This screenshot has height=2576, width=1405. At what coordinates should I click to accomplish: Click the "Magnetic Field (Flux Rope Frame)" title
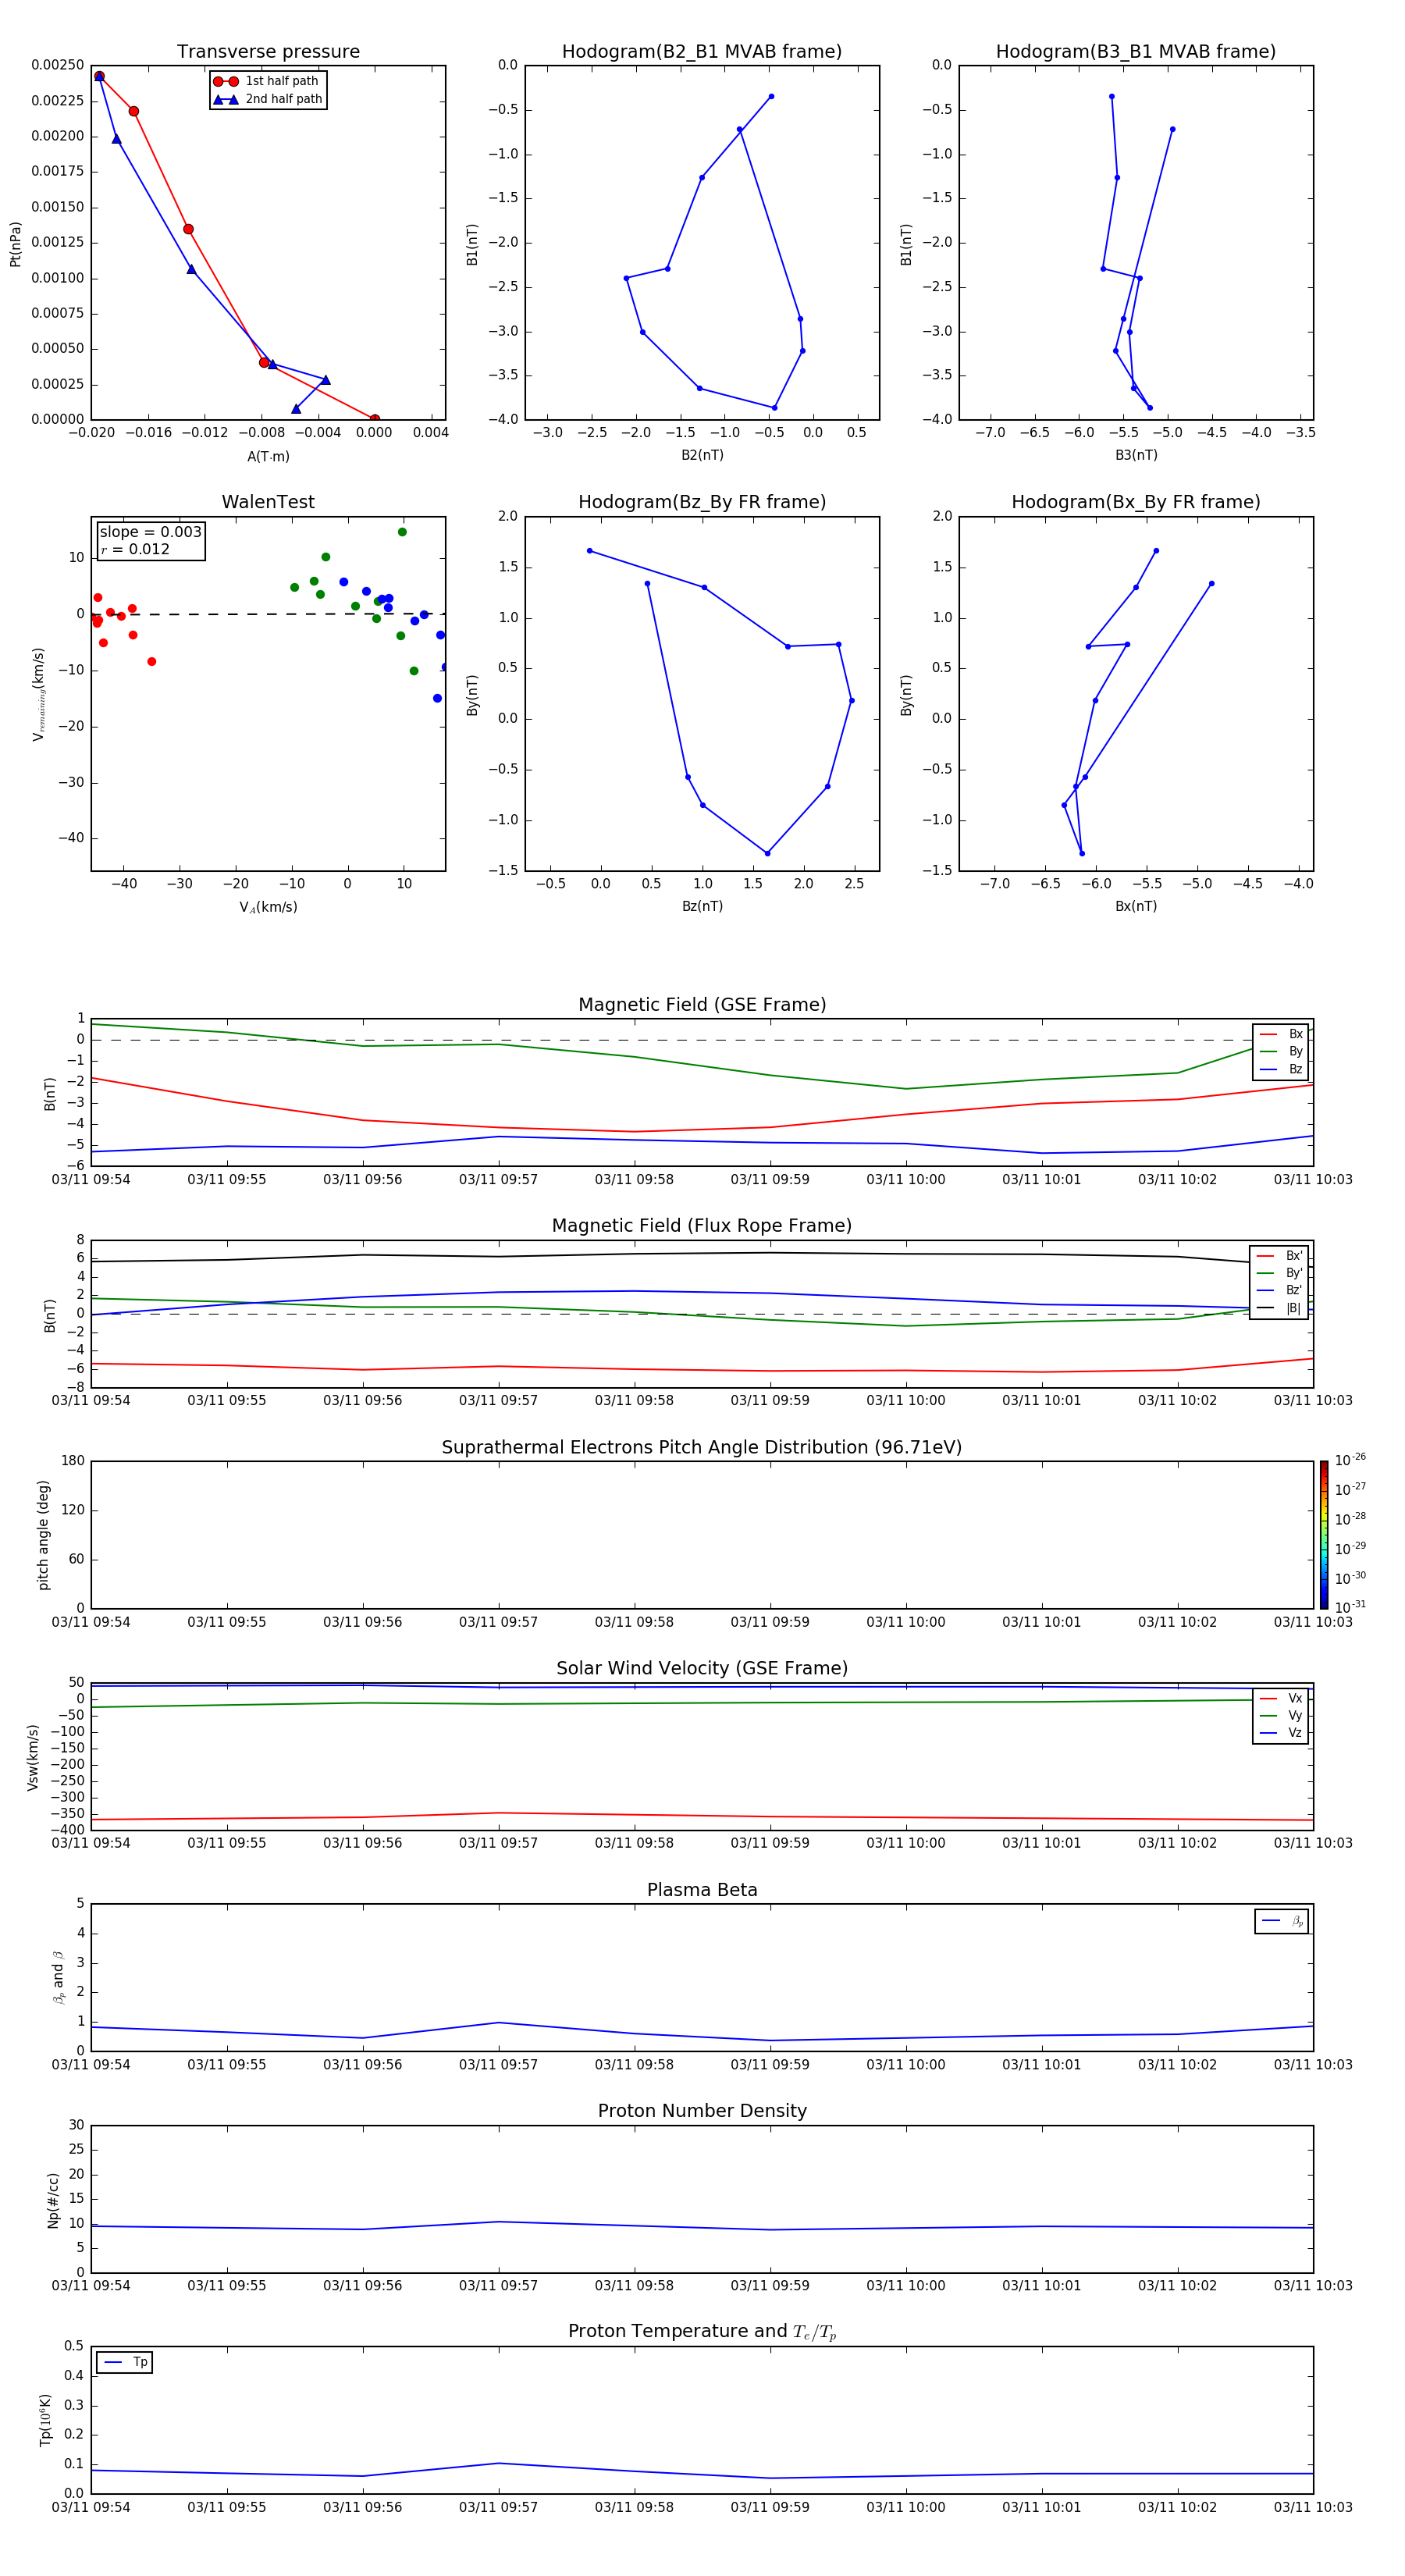click(x=702, y=1226)
